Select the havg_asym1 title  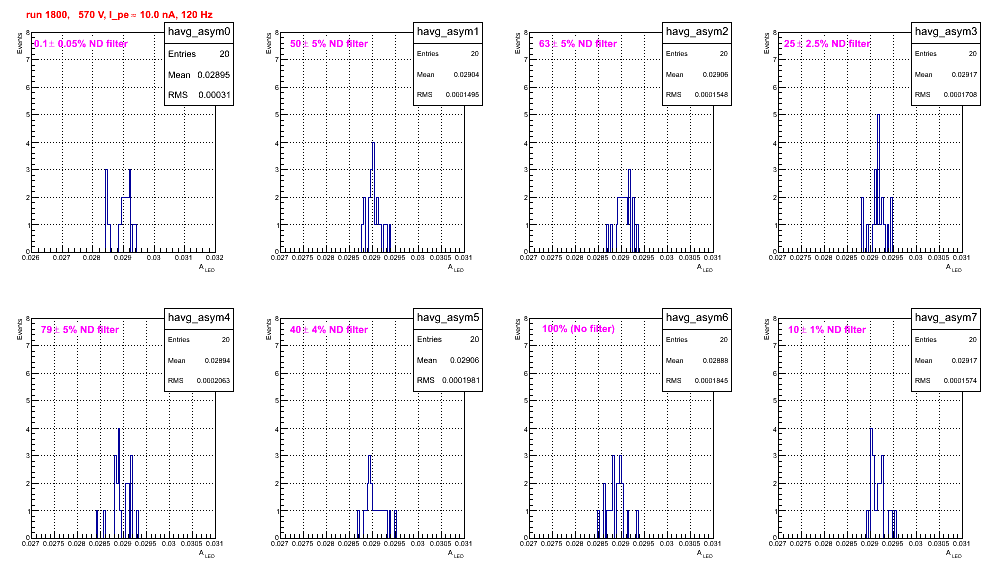point(448,32)
